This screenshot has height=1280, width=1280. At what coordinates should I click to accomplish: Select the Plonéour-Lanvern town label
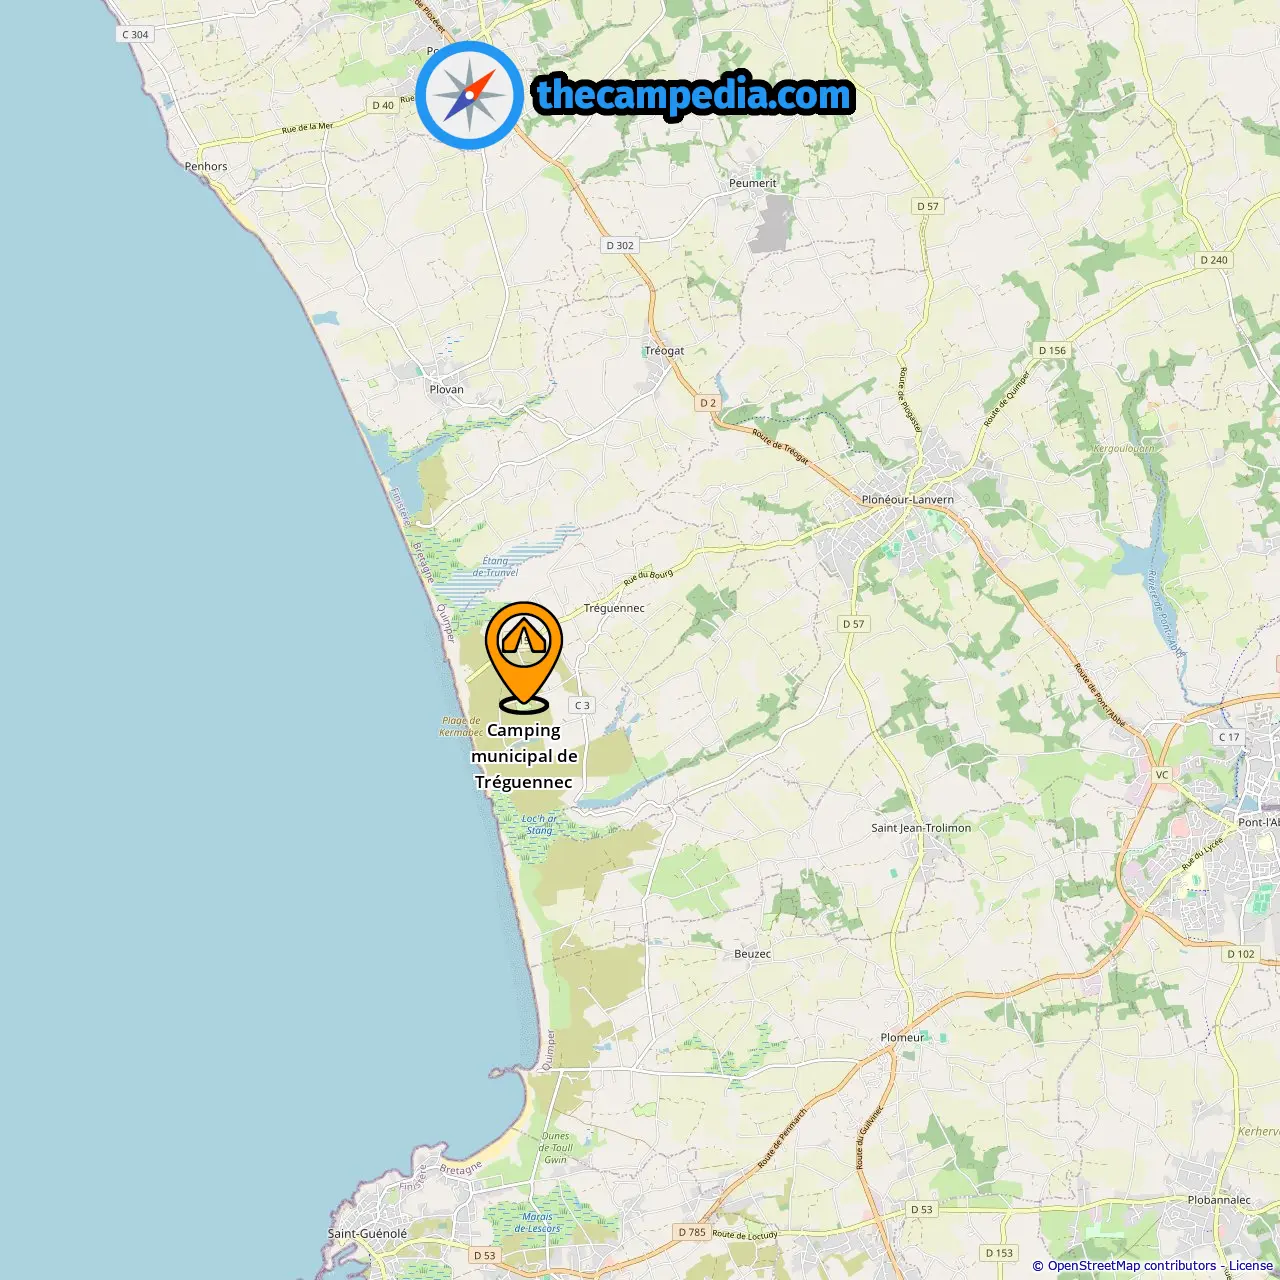[908, 499]
